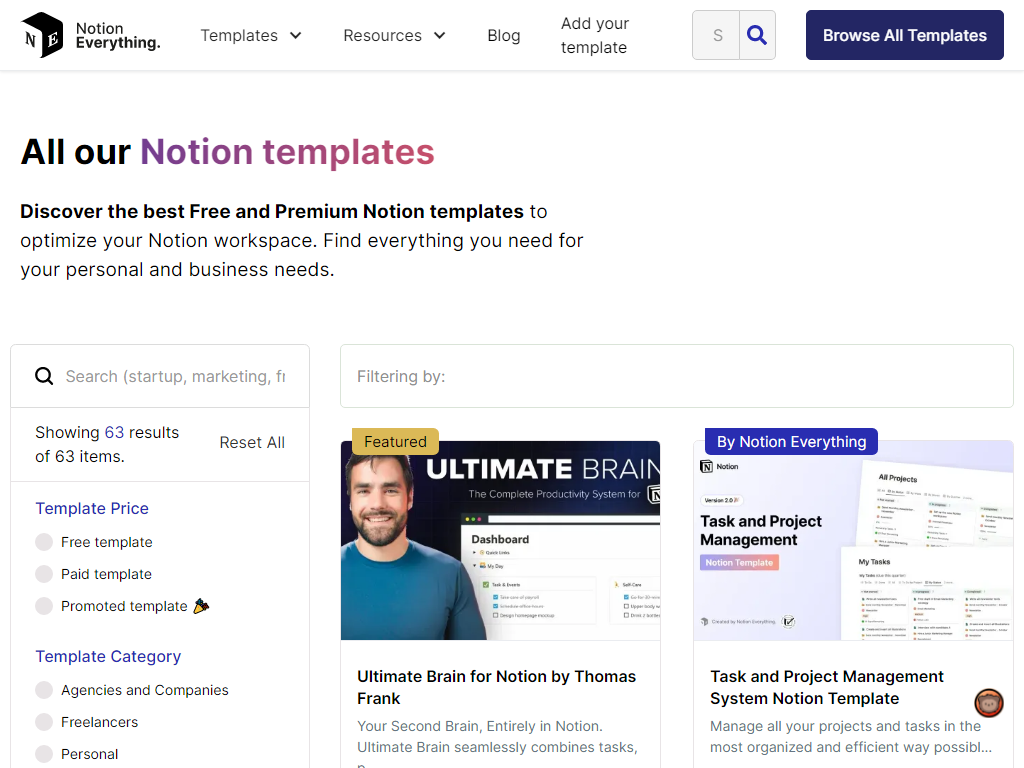
Task: Click the Task and Project Management thumbnail
Action: point(854,541)
